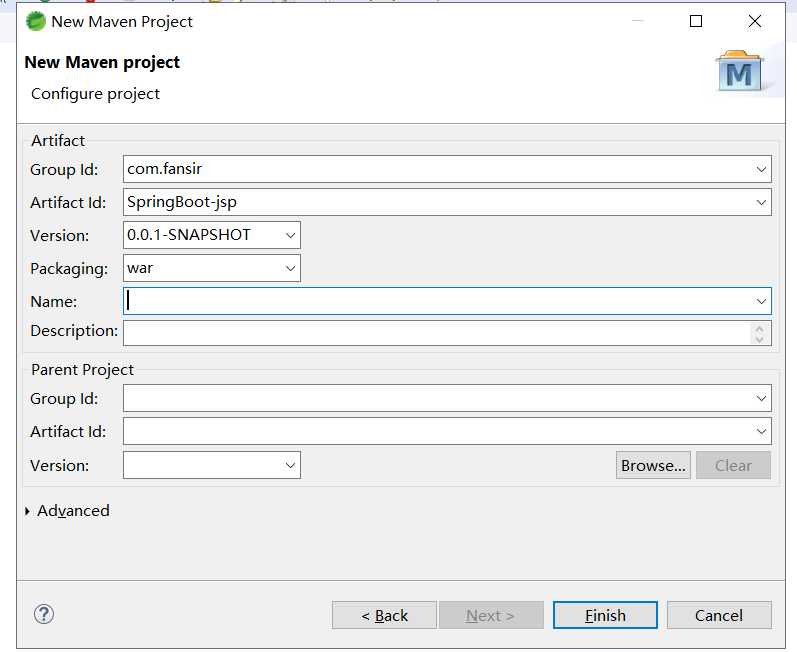
Task: Click the Description field scroll up arrow
Action: coord(759,328)
